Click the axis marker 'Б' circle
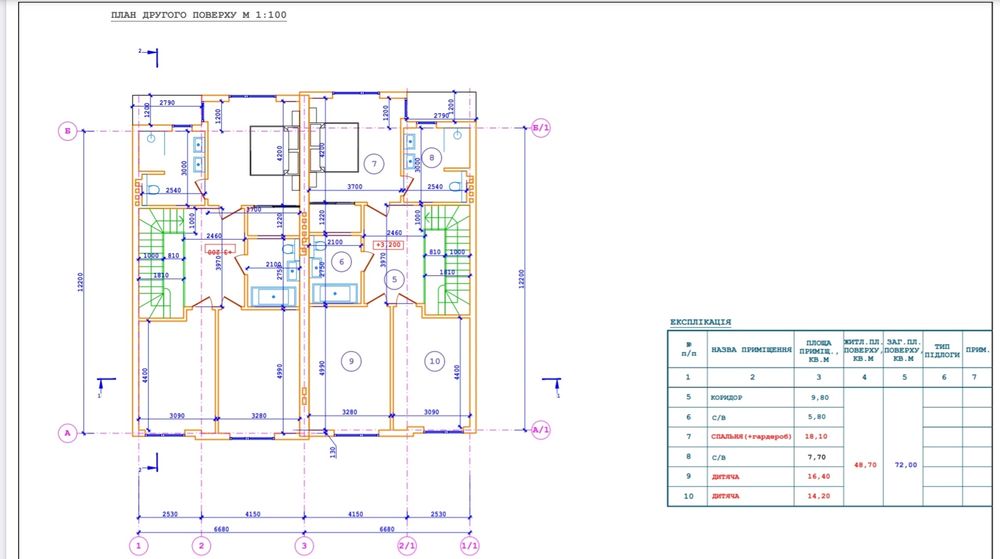 [x=67, y=131]
